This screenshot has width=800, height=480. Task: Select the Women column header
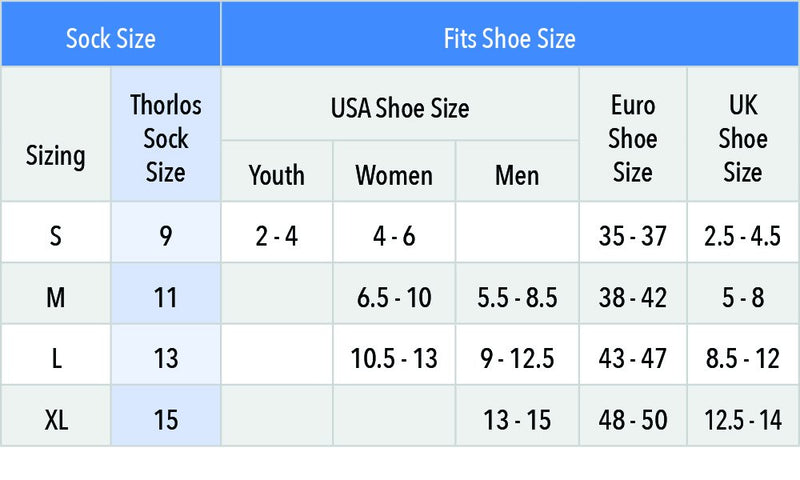394,171
